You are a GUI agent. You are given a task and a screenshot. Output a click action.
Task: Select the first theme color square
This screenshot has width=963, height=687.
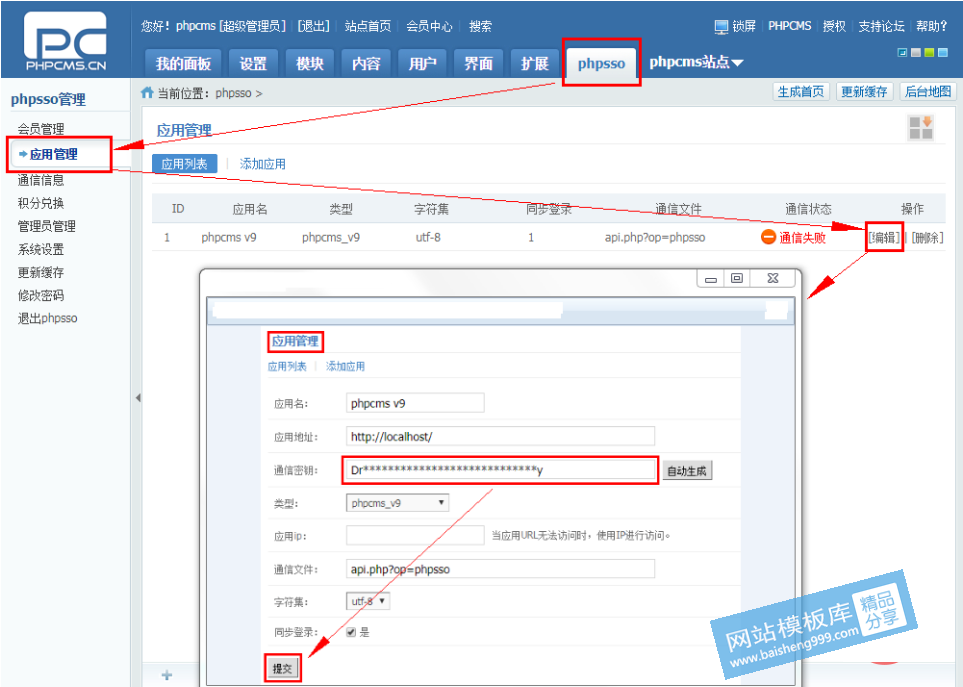coord(902,53)
